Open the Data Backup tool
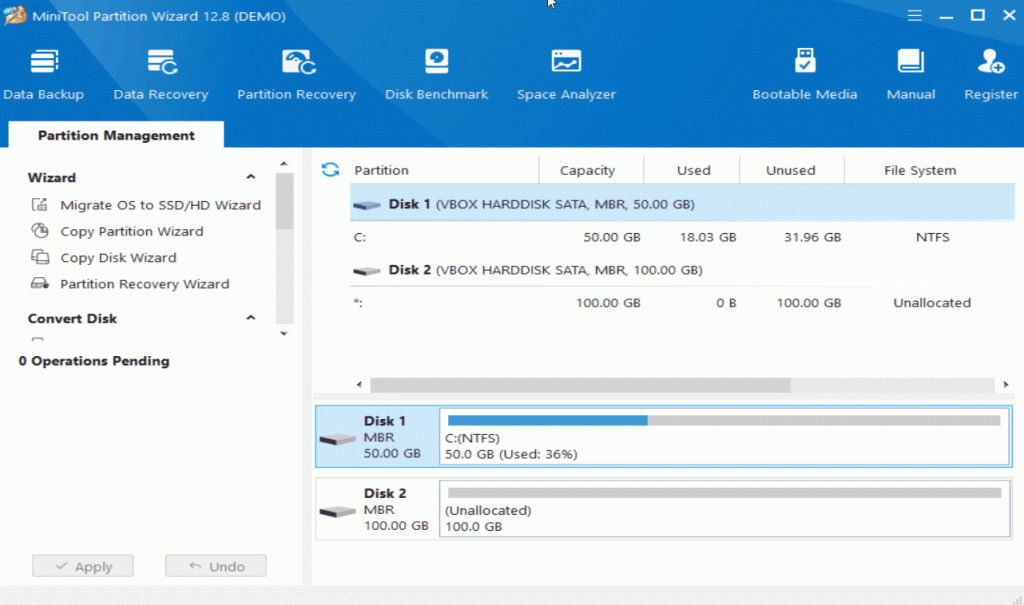This screenshot has width=1024, height=605. coord(42,73)
